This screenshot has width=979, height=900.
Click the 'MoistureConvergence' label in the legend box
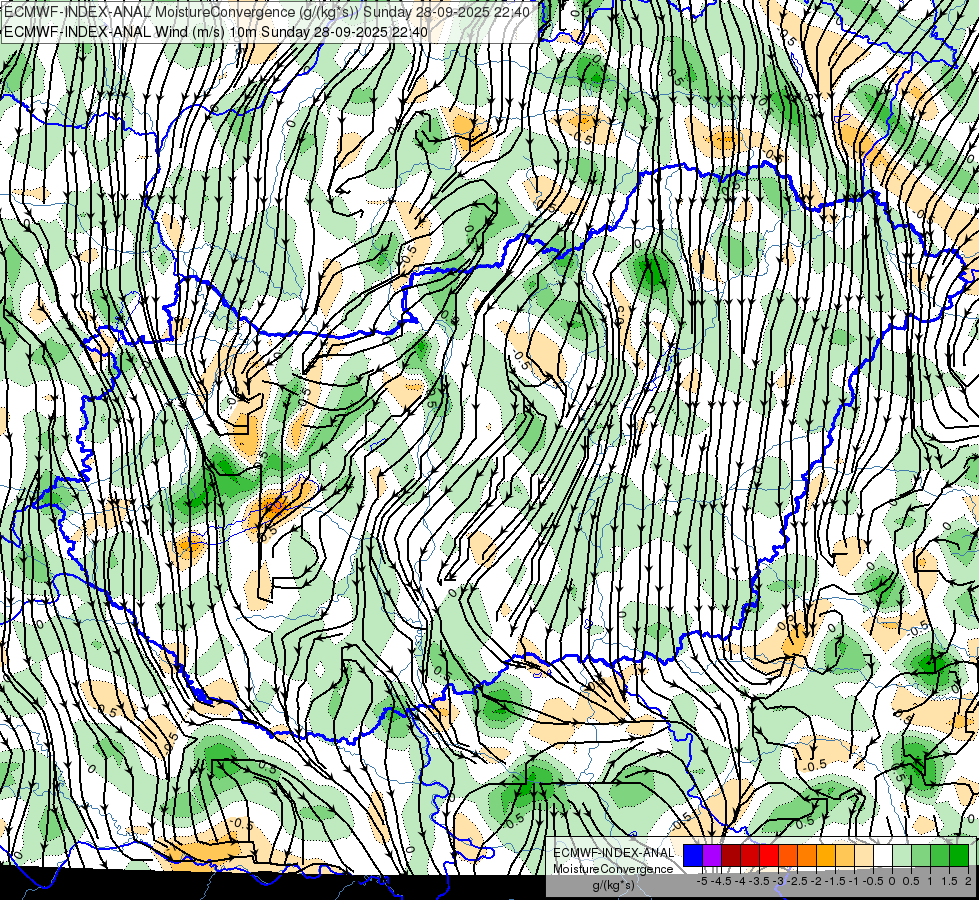click(x=613, y=869)
